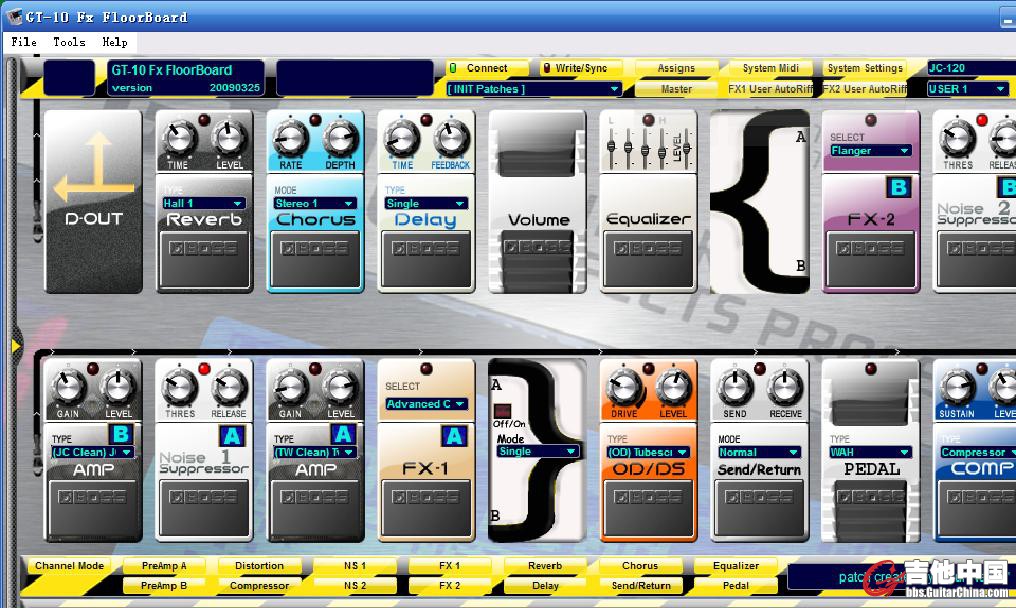
Task: Open the Send/Return mode Normal dropdown
Action: [759, 452]
